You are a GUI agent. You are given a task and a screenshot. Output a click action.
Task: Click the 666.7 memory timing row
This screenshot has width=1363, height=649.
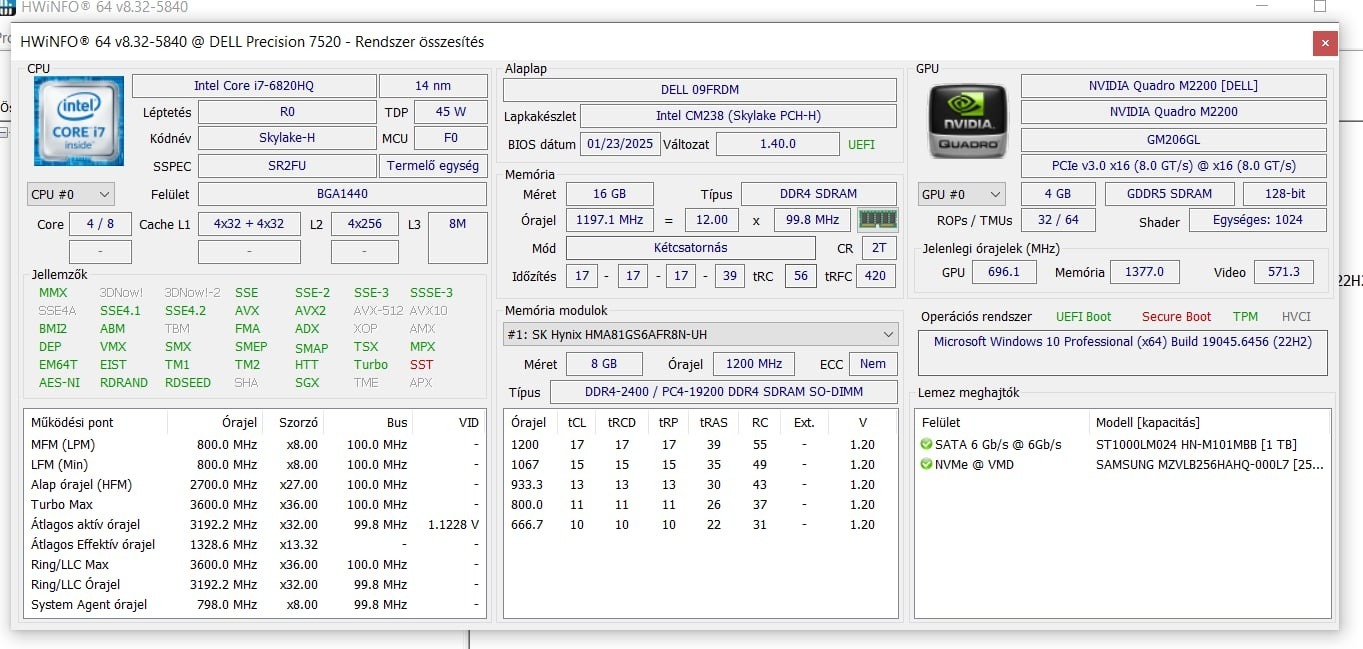pyautogui.click(x=700, y=524)
